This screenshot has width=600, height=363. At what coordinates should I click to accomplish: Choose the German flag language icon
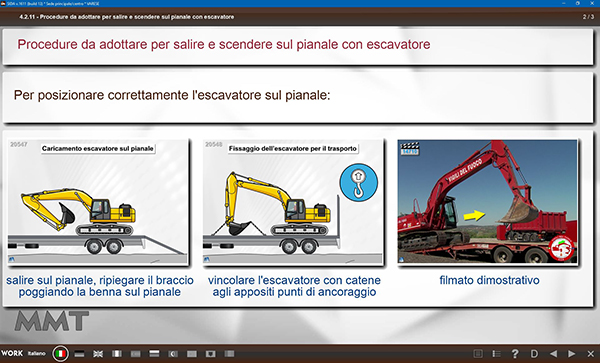tap(79, 354)
